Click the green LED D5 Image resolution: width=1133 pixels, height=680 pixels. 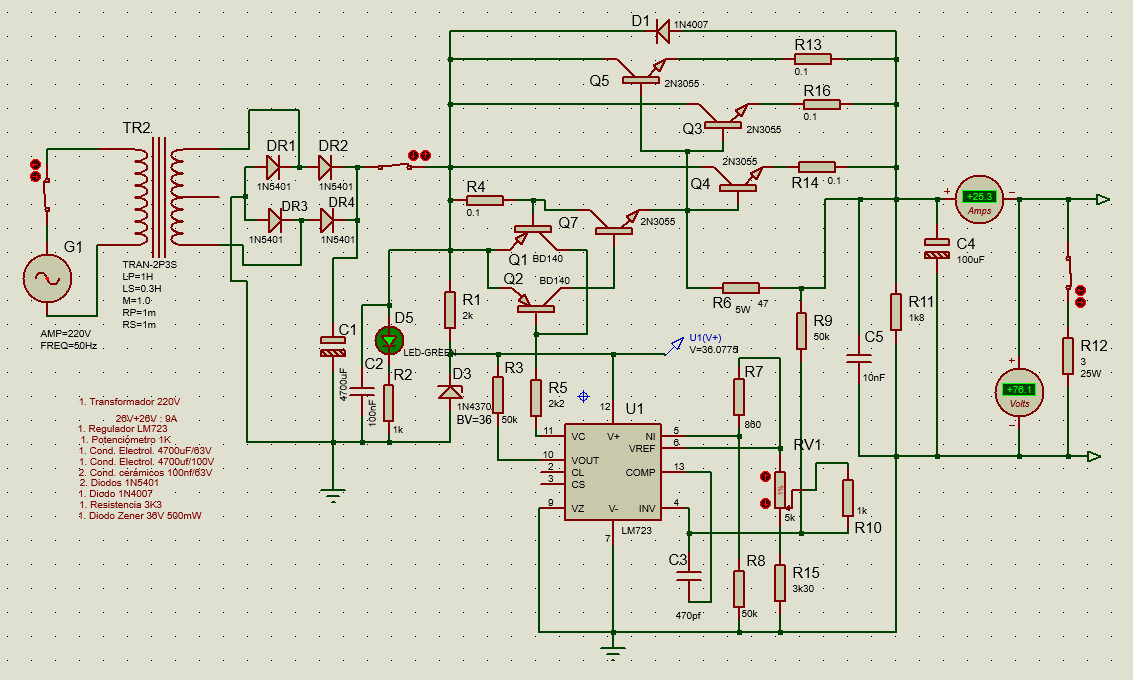[x=389, y=340]
